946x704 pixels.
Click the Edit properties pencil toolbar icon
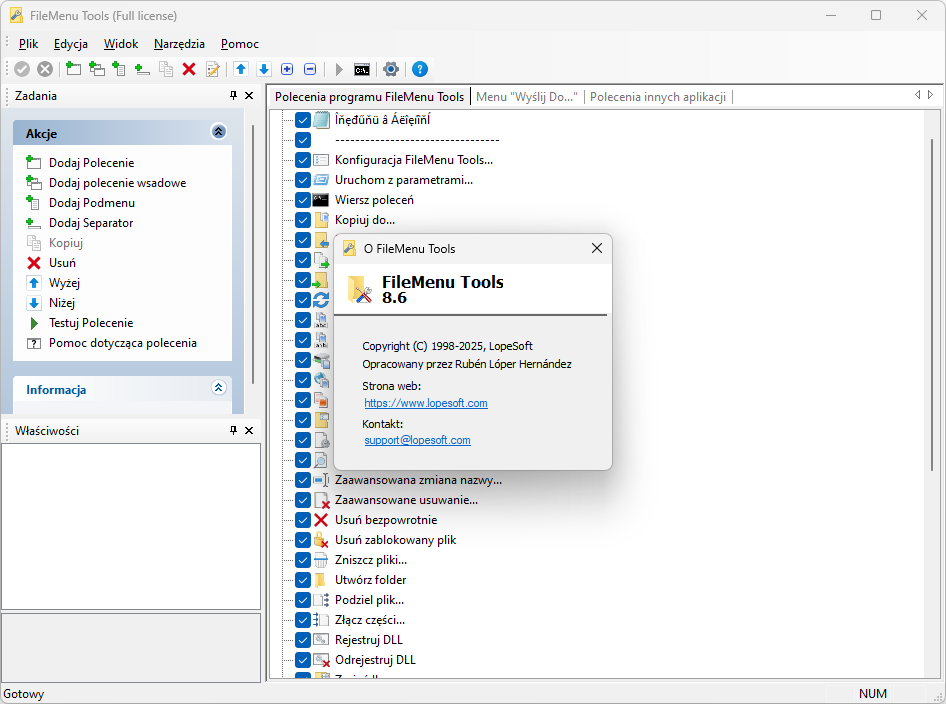(212, 69)
